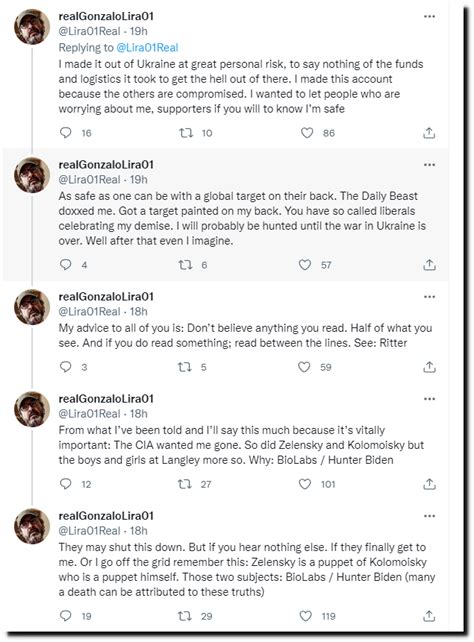
Task: Like the tweet with 119 likes
Action: point(305,616)
